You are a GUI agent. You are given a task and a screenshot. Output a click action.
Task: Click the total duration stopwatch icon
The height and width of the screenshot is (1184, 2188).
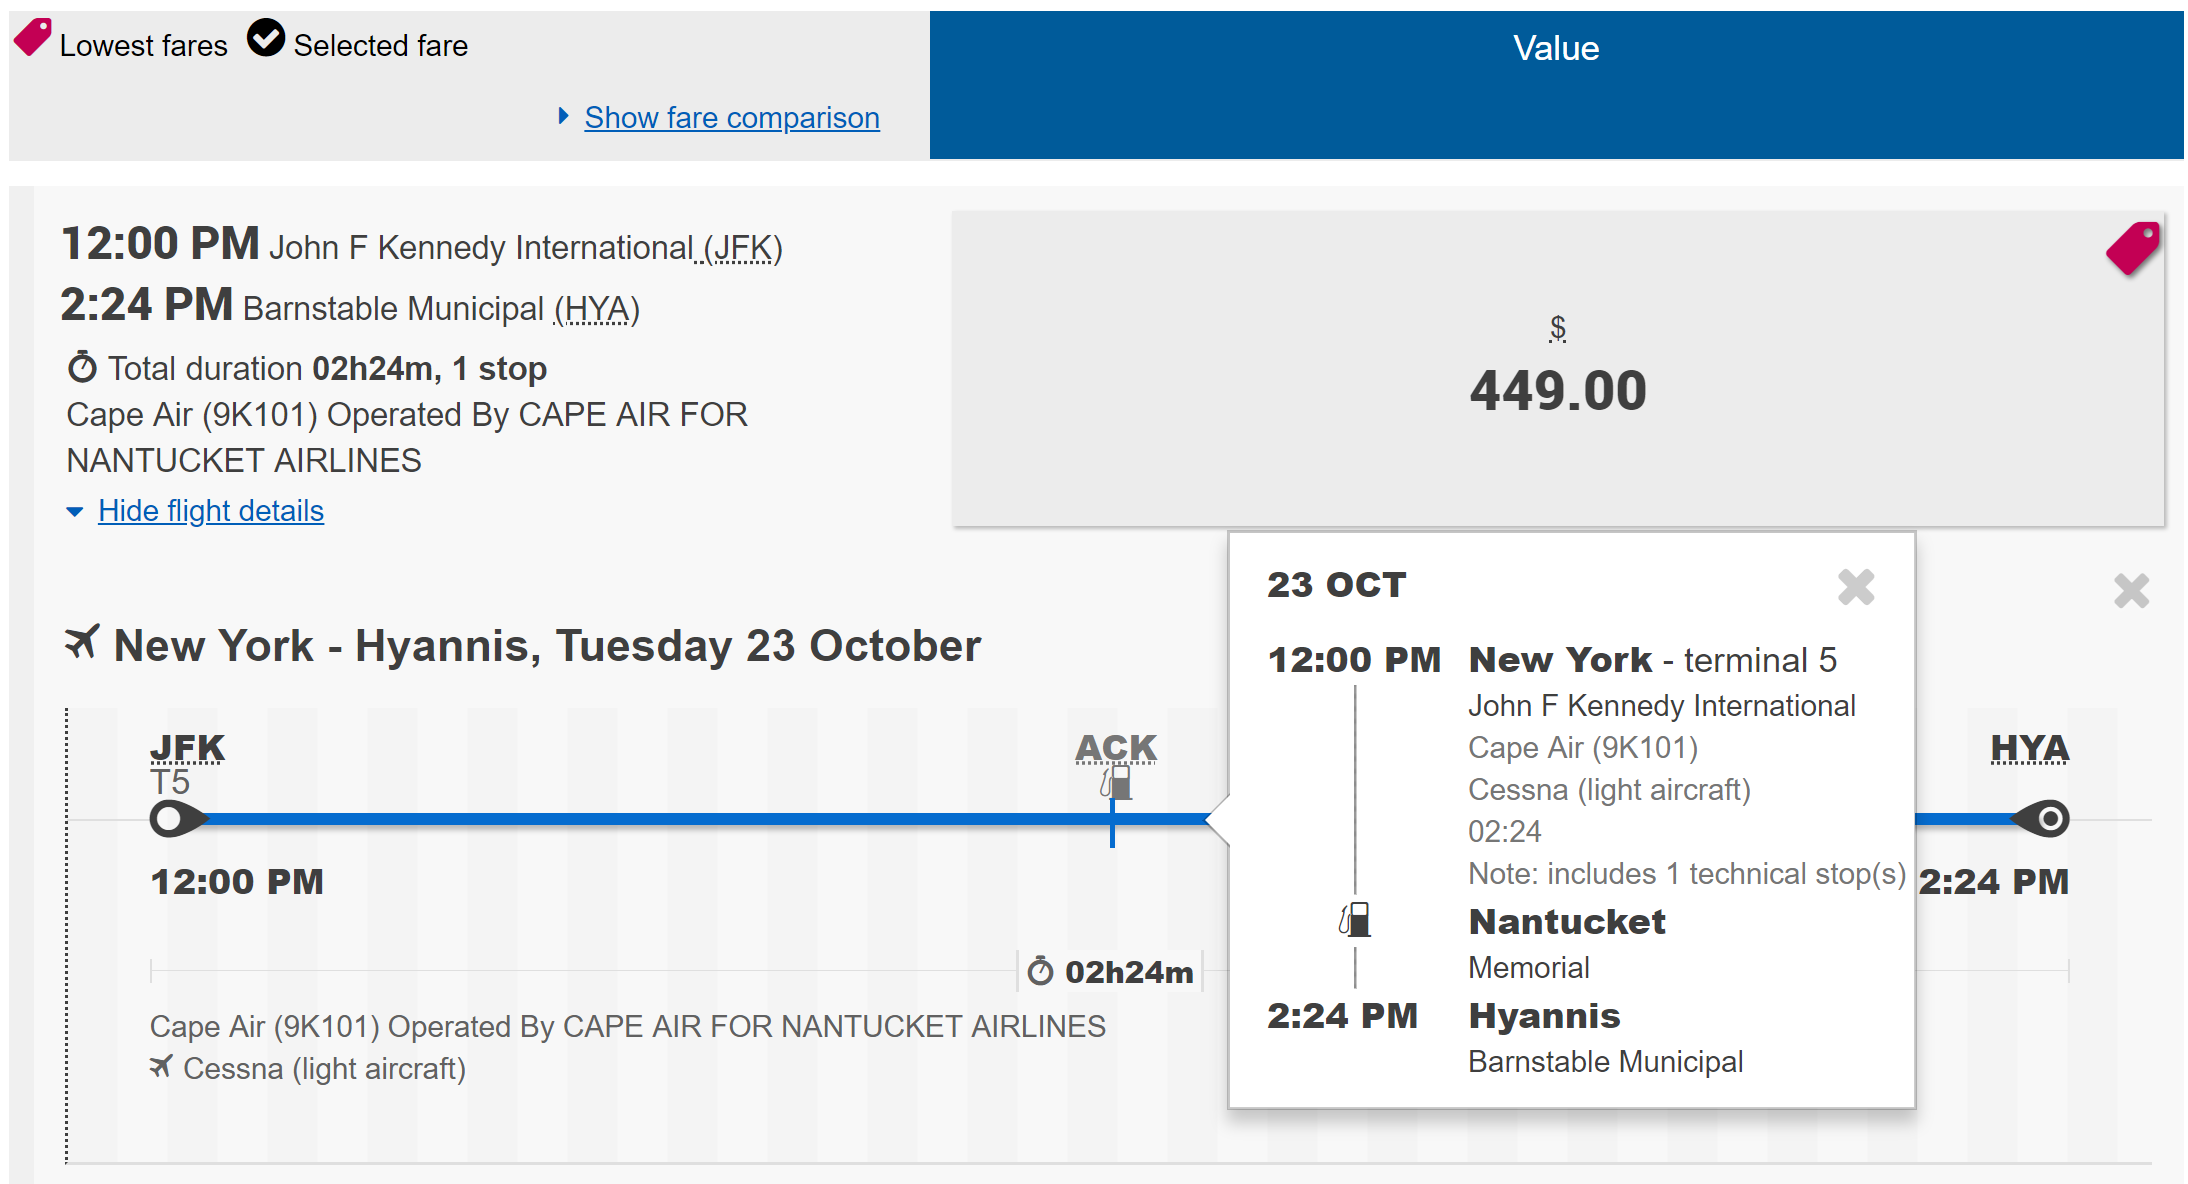pyautogui.click(x=82, y=368)
